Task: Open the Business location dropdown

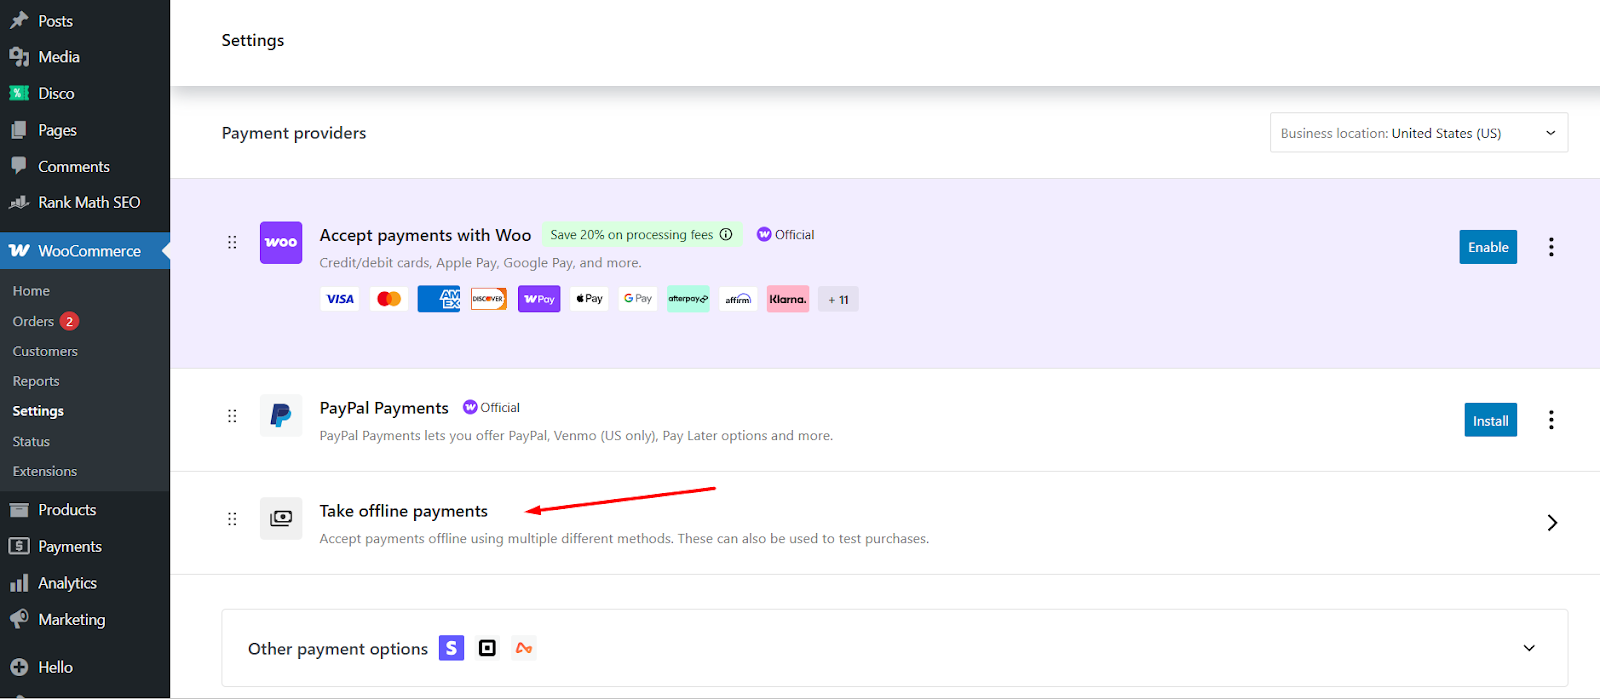Action: pyautogui.click(x=1419, y=133)
